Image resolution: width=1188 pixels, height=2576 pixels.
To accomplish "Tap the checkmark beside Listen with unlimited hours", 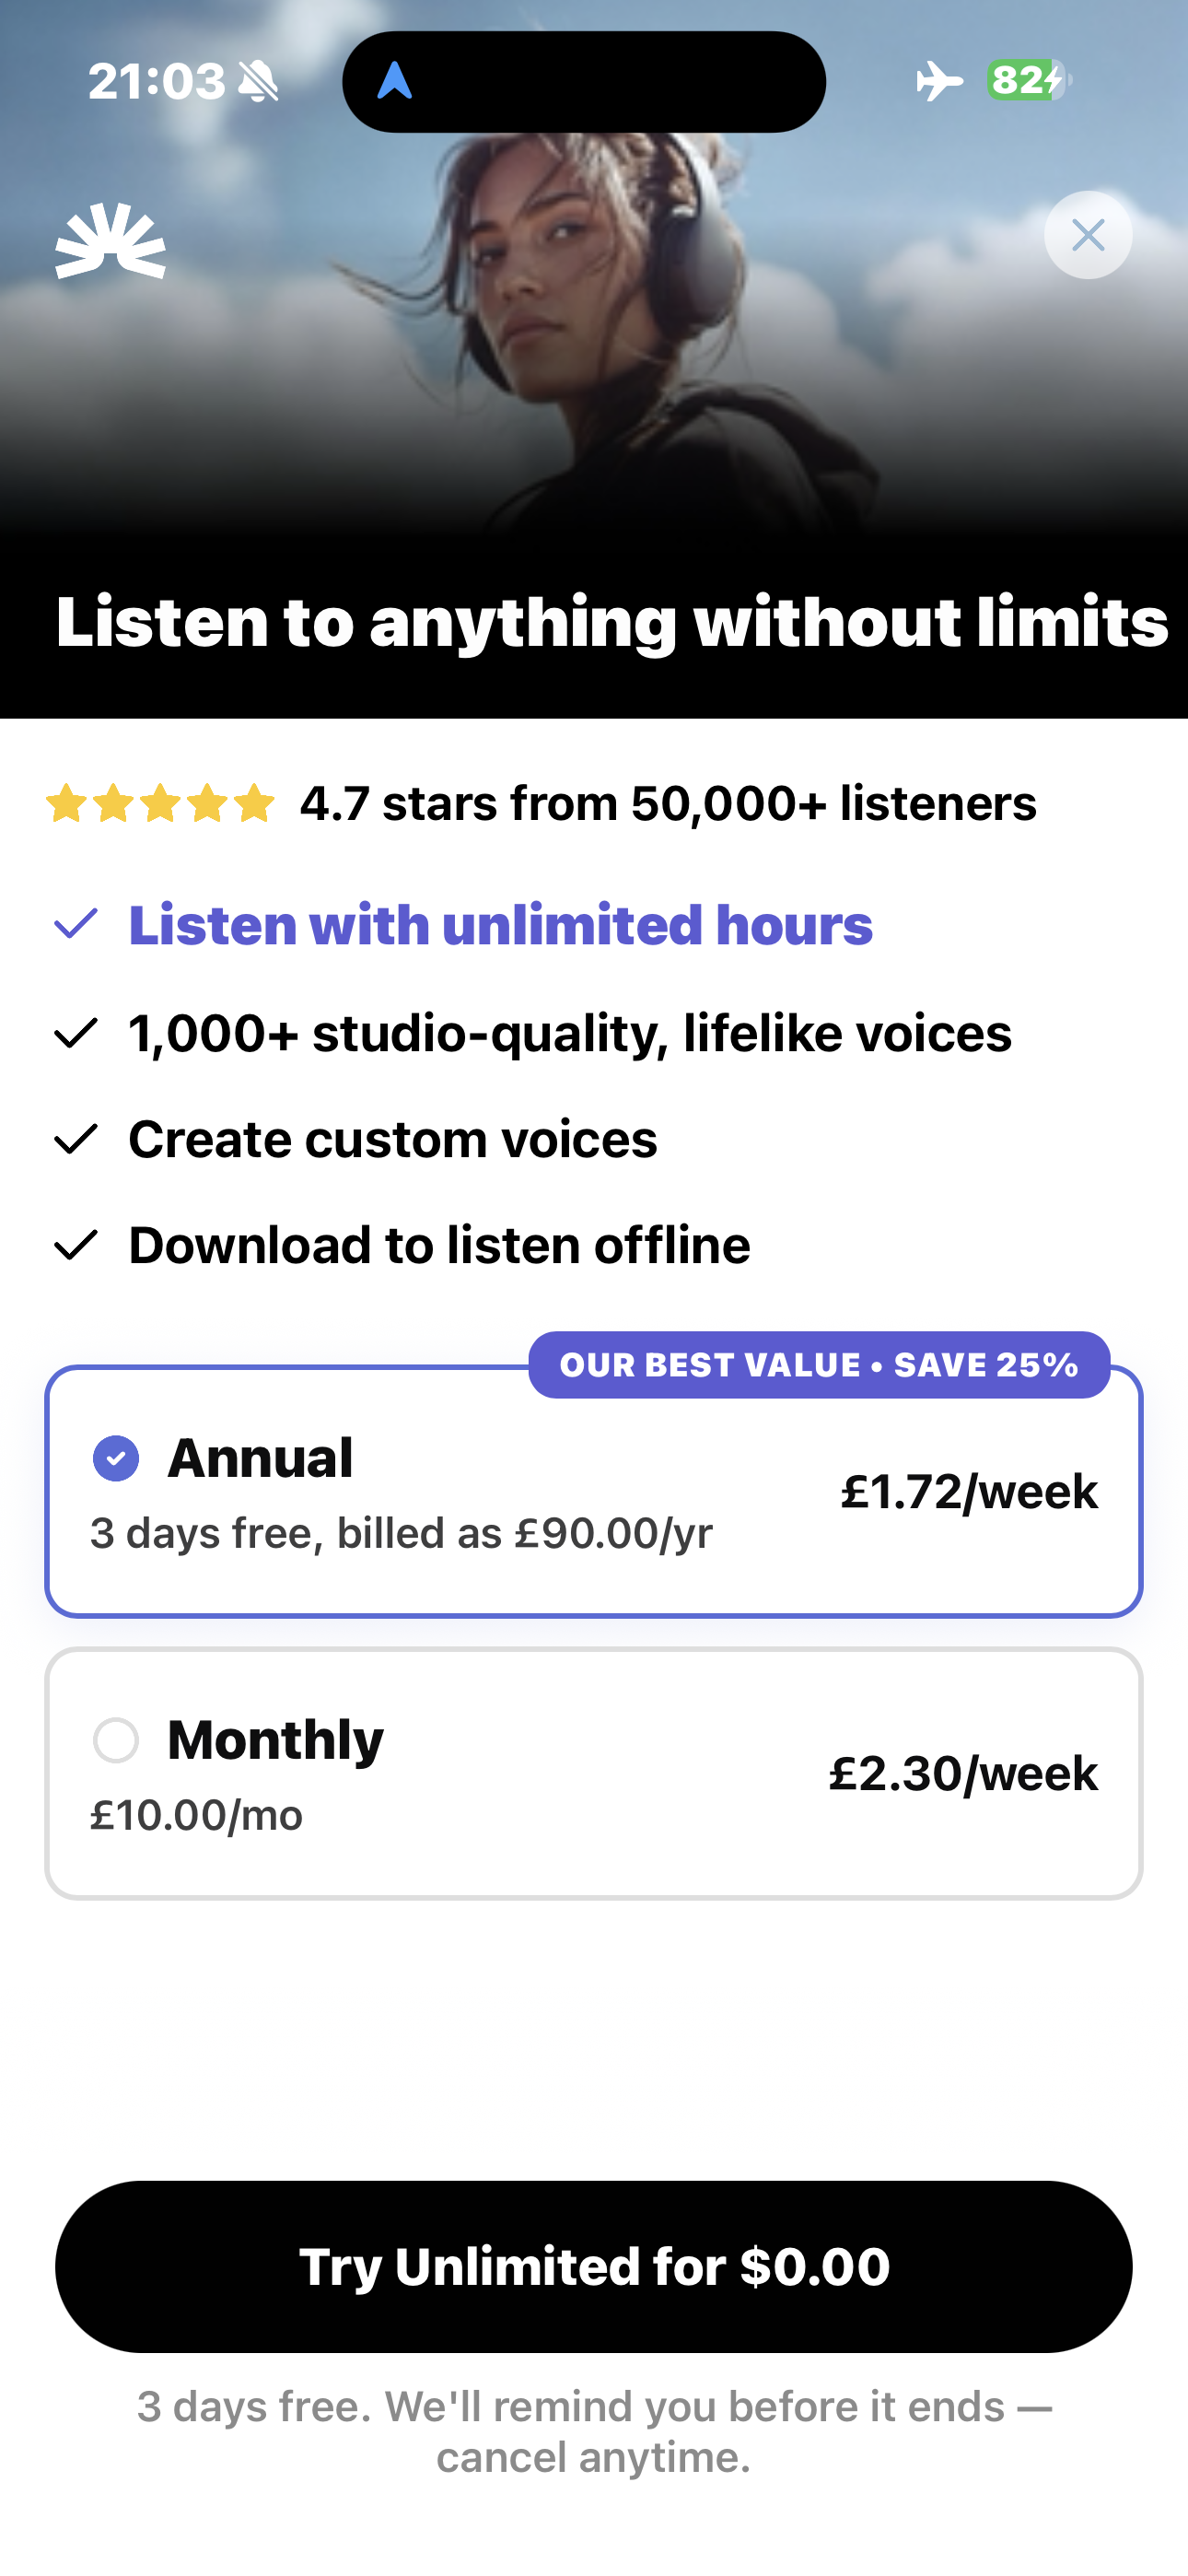I will pos(76,924).
